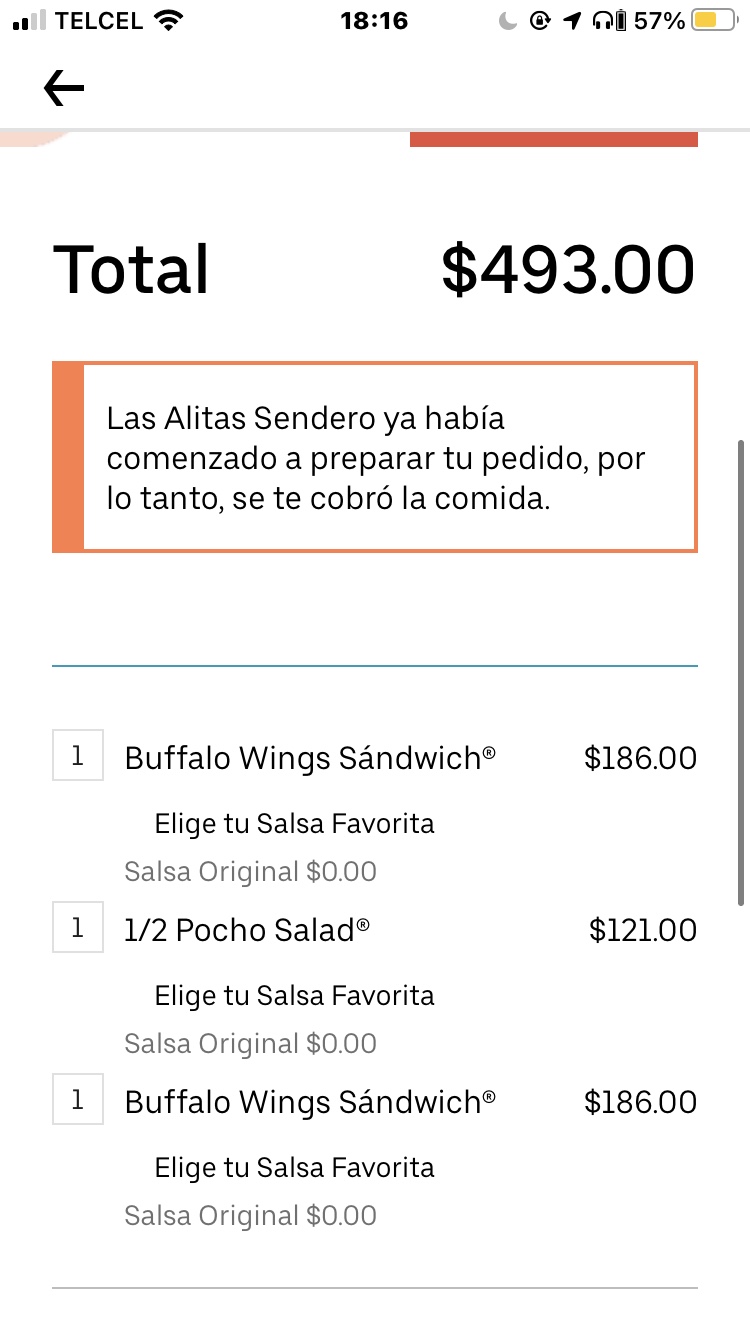
Task: Tap quantity box of first Buffalo Wings Sándwich
Action: tap(78, 756)
